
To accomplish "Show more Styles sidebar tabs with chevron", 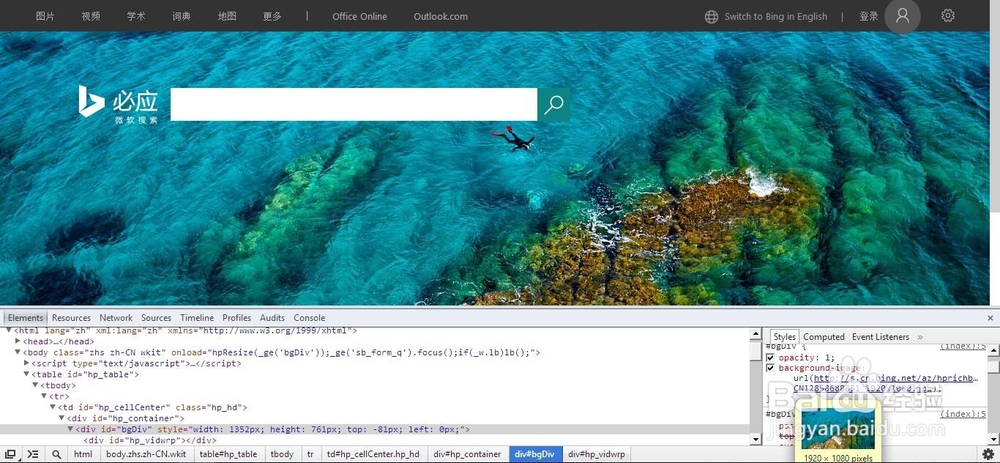I will pyautogui.click(x=920, y=337).
